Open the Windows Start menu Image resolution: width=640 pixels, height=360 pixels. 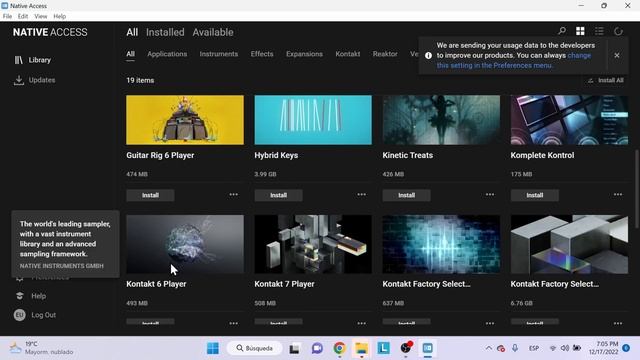pos(213,348)
